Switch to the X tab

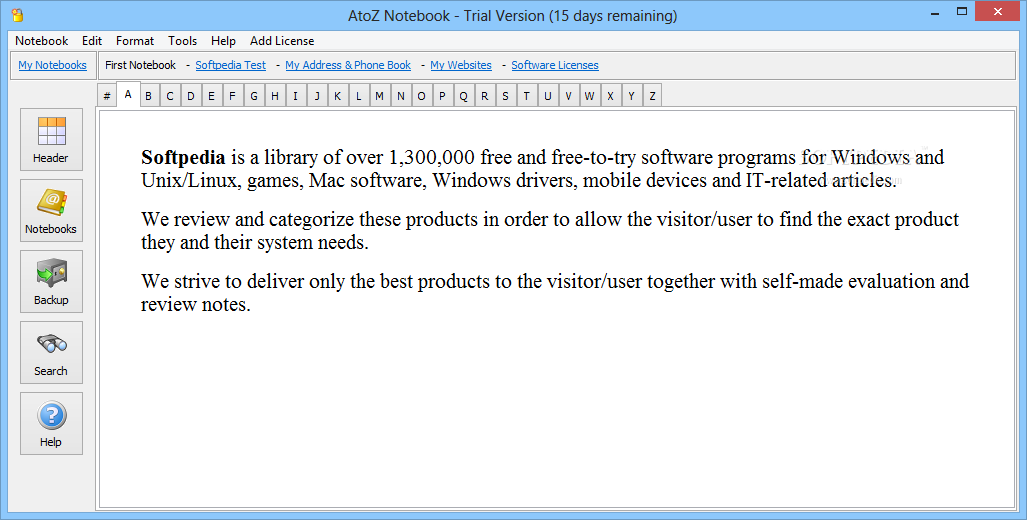[x=610, y=96]
